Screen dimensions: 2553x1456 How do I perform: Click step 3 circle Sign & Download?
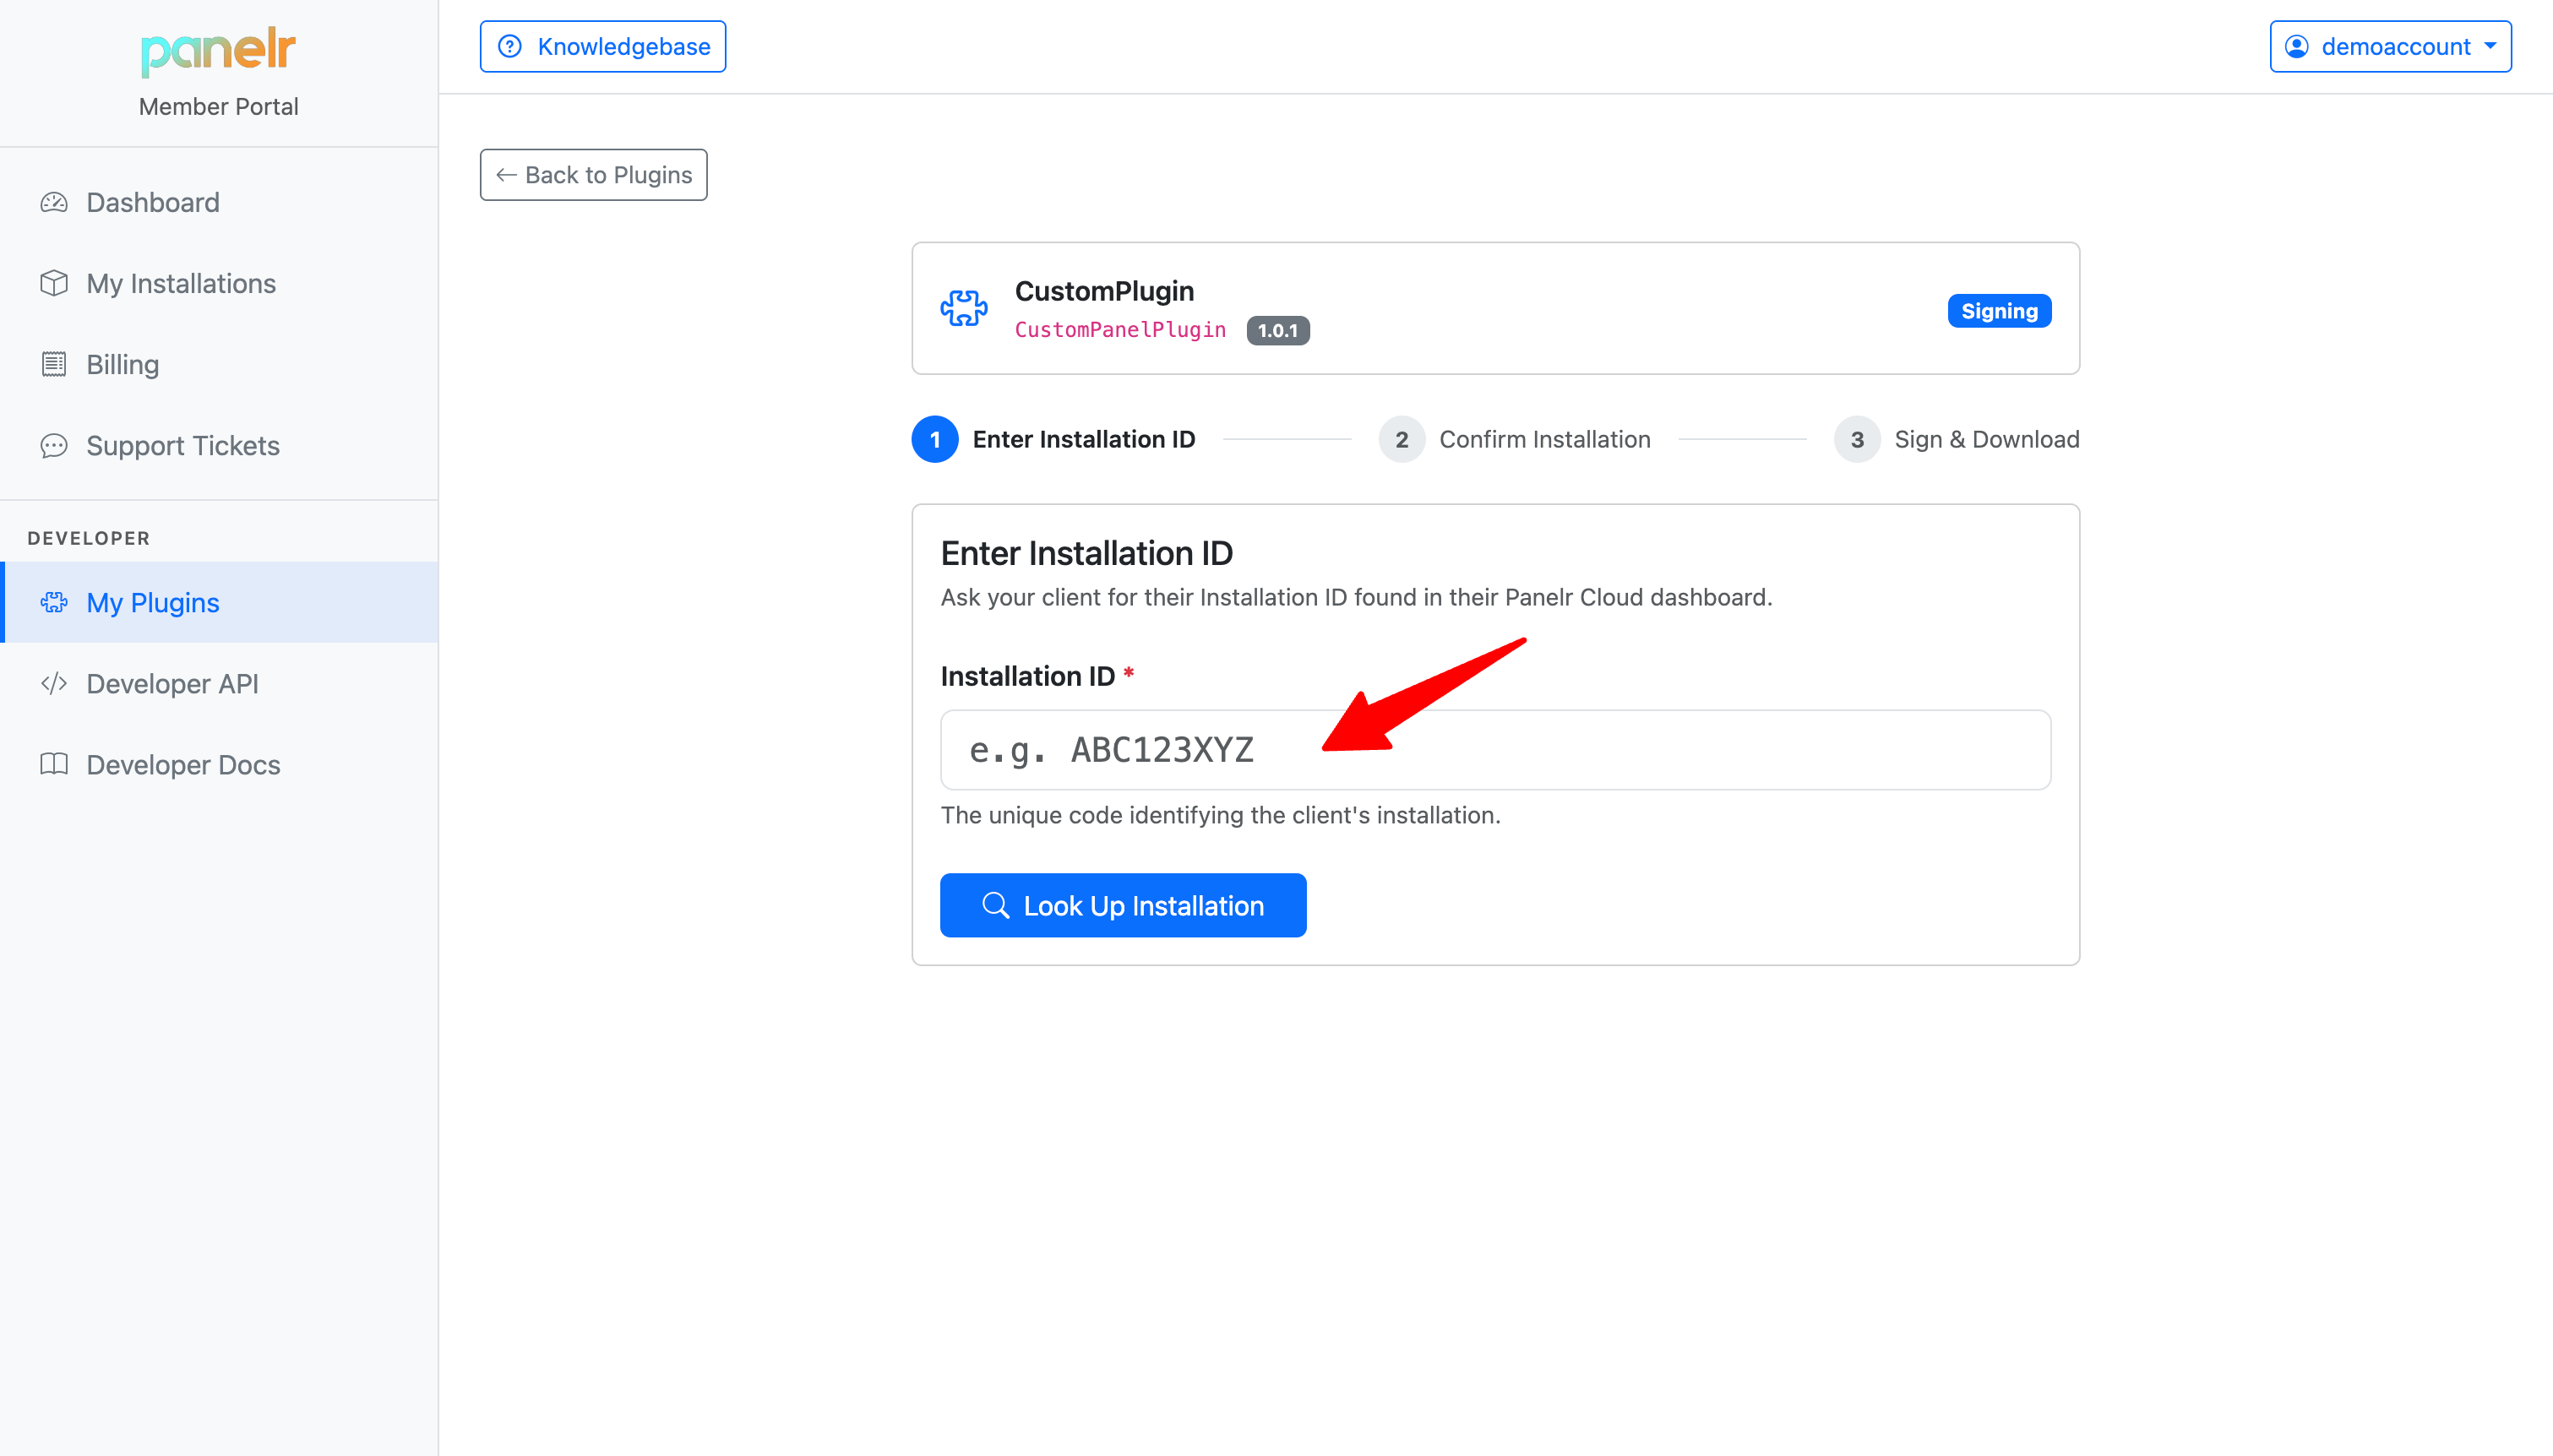tap(1857, 440)
